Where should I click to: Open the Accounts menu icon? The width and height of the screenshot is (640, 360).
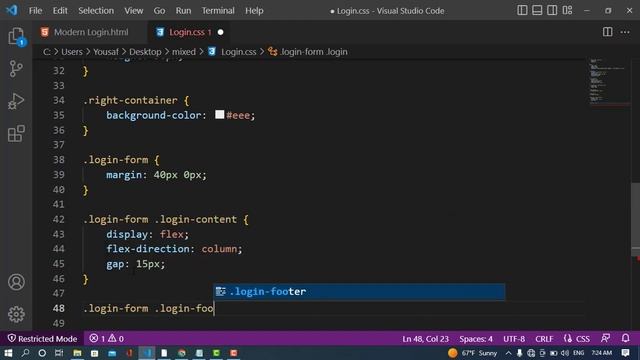tap(16, 282)
